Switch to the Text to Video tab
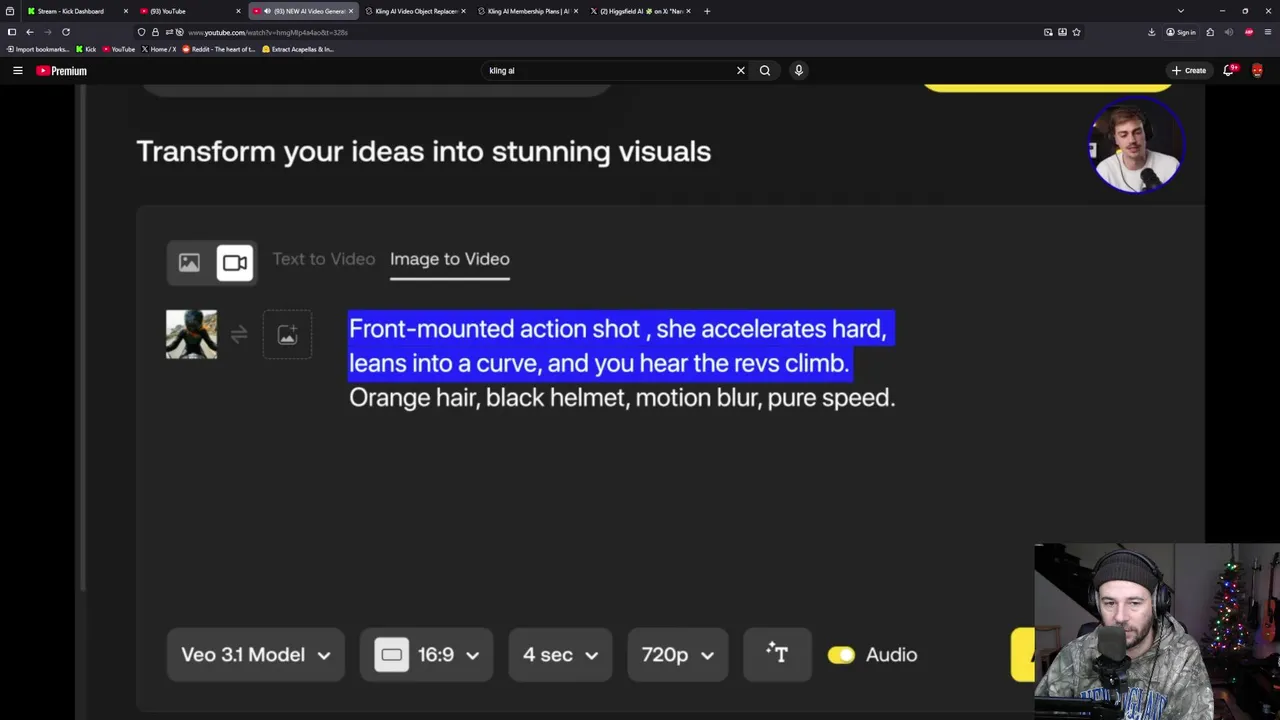The image size is (1280, 720). pos(323,259)
